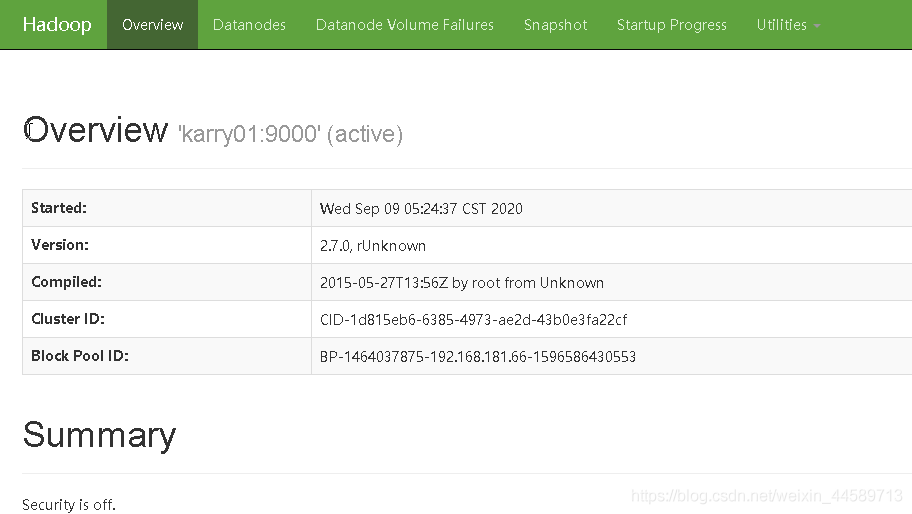Click the Security is off. text
The width and height of the screenshot is (912, 514).
point(69,505)
